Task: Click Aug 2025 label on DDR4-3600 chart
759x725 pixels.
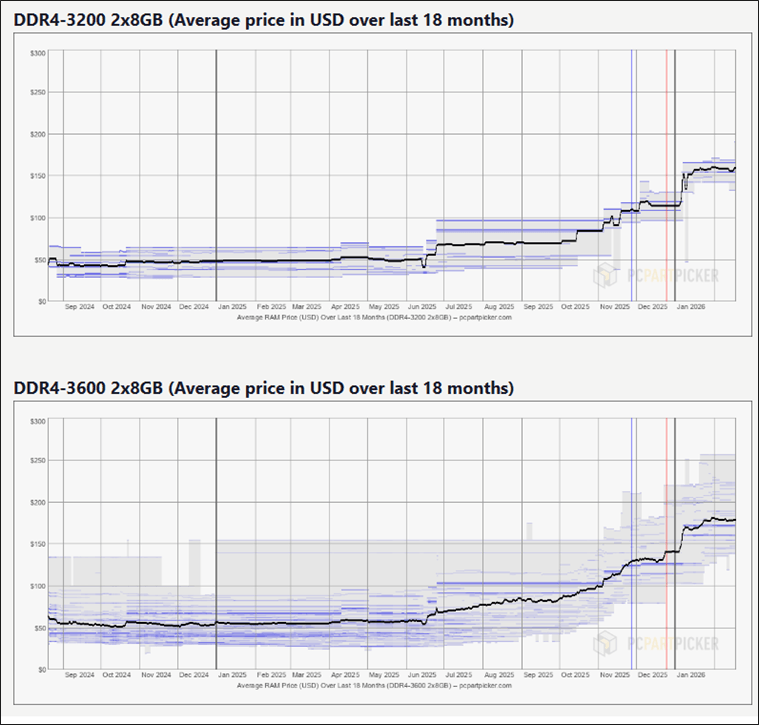Action: [x=499, y=675]
